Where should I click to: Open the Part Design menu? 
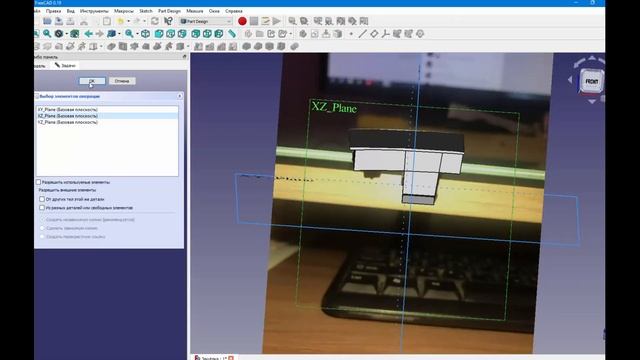click(x=169, y=11)
